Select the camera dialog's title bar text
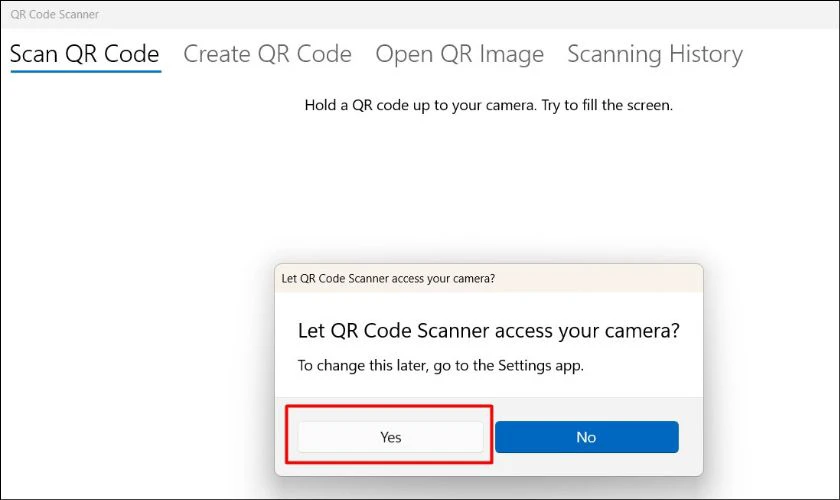This screenshot has height=500, width=840. click(x=388, y=279)
